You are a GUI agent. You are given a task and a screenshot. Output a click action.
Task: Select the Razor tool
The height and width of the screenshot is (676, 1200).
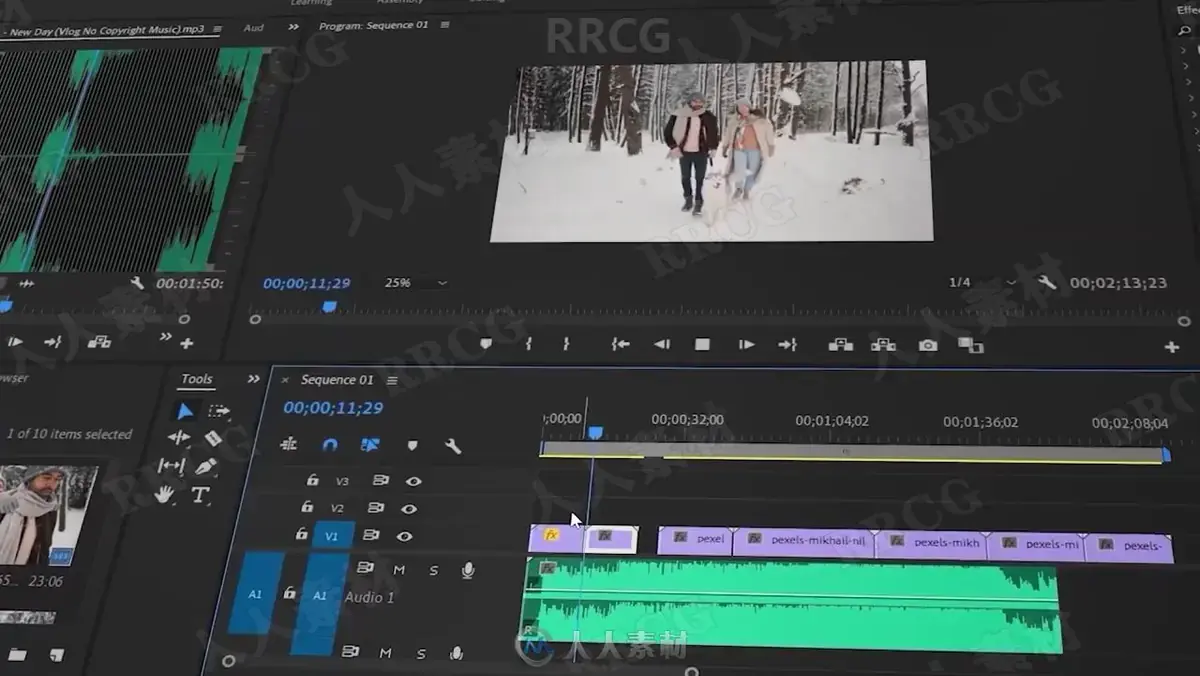pos(213,438)
